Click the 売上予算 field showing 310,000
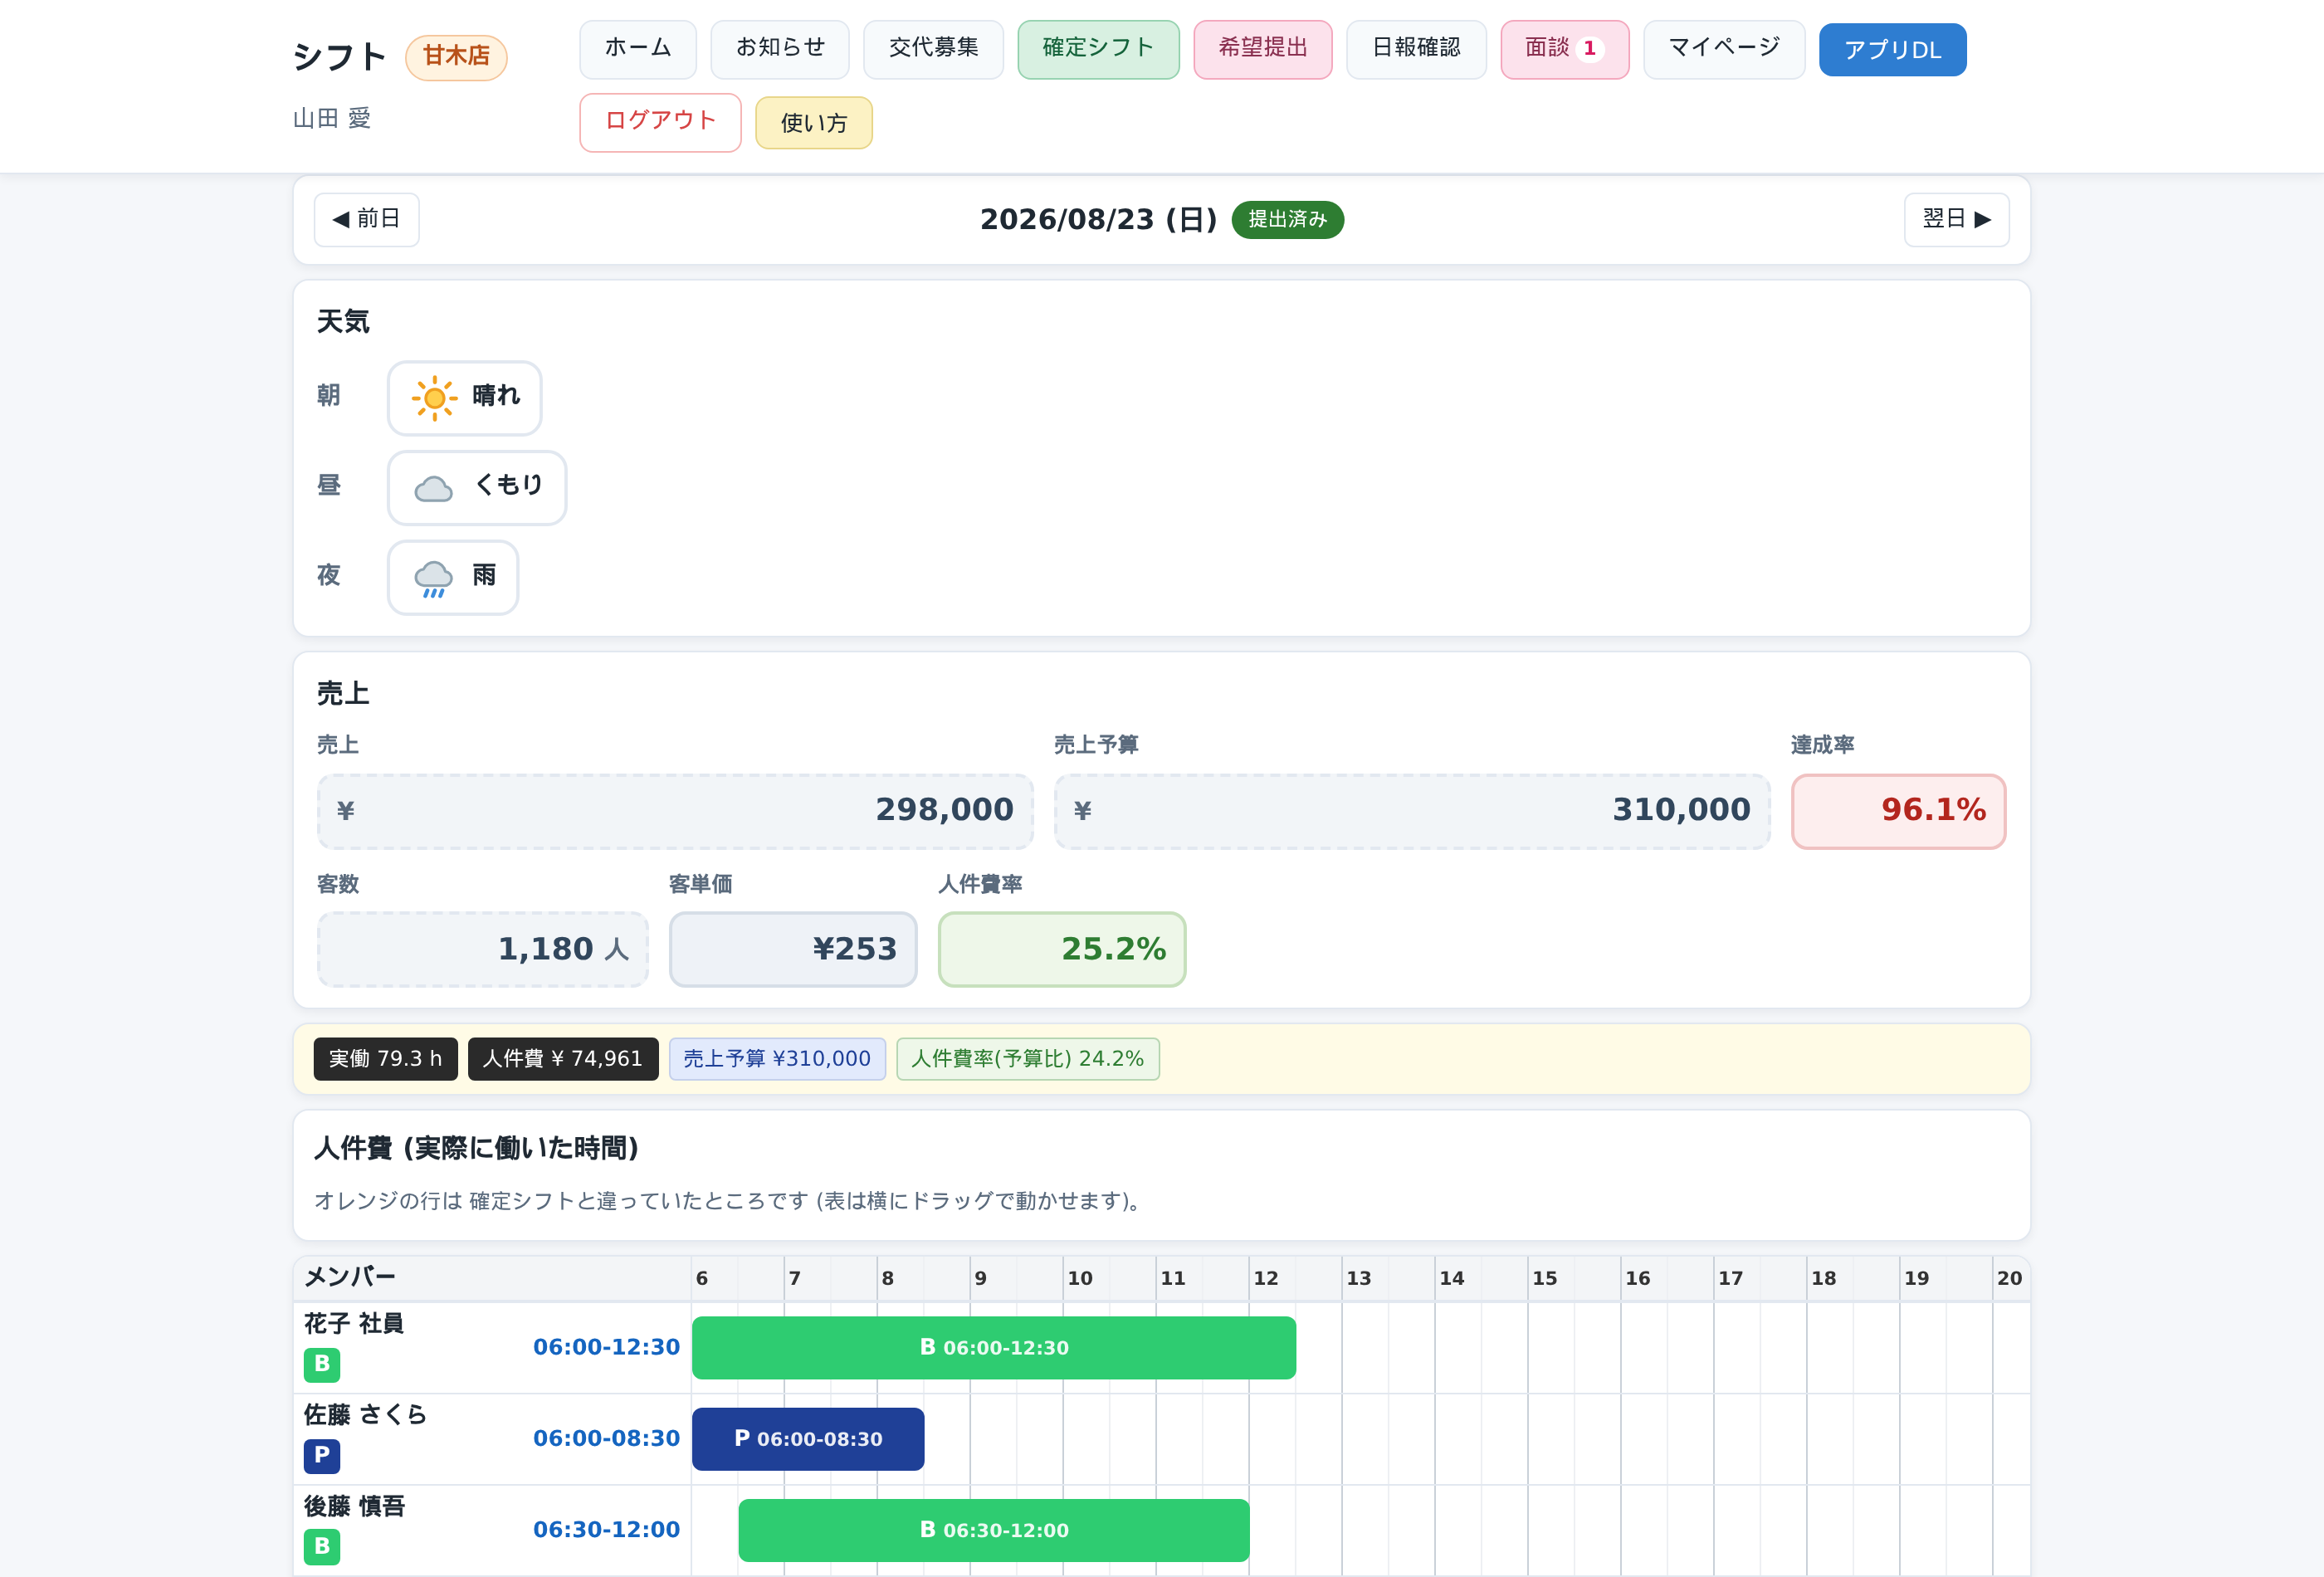 point(1412,811)
